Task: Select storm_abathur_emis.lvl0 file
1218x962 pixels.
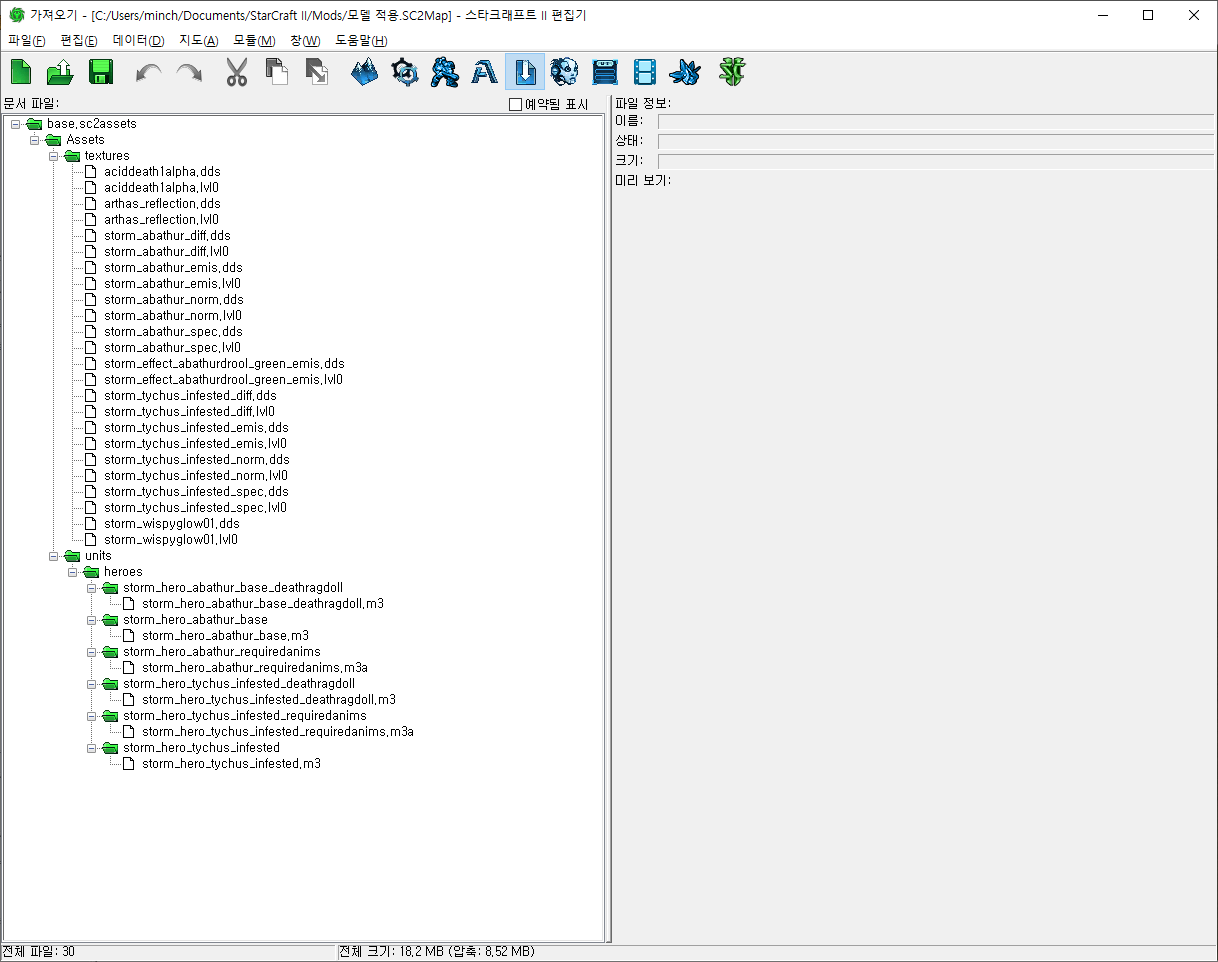Action: point(173,284)
